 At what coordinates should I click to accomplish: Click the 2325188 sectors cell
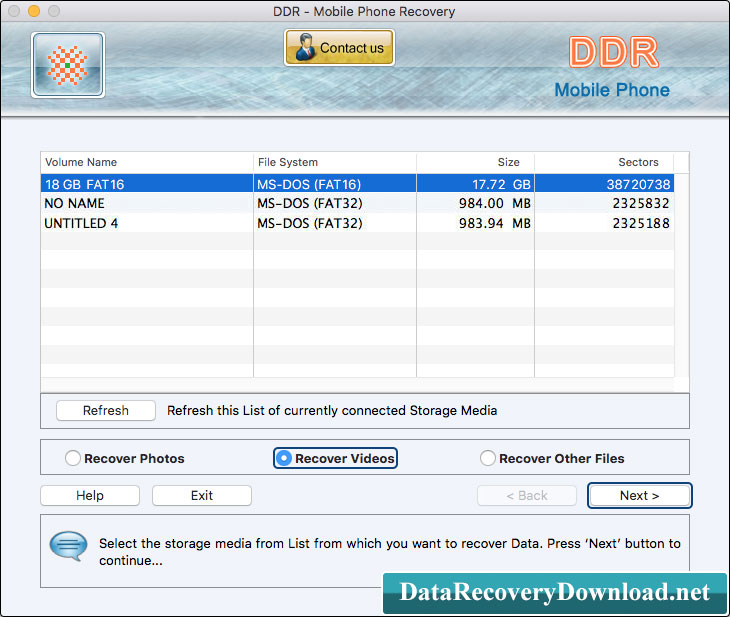coord(604,223)
